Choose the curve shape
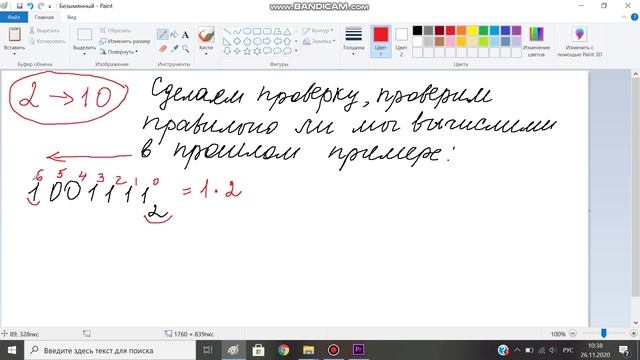Viewport: 640px width, 360px height. click(237, 31)
